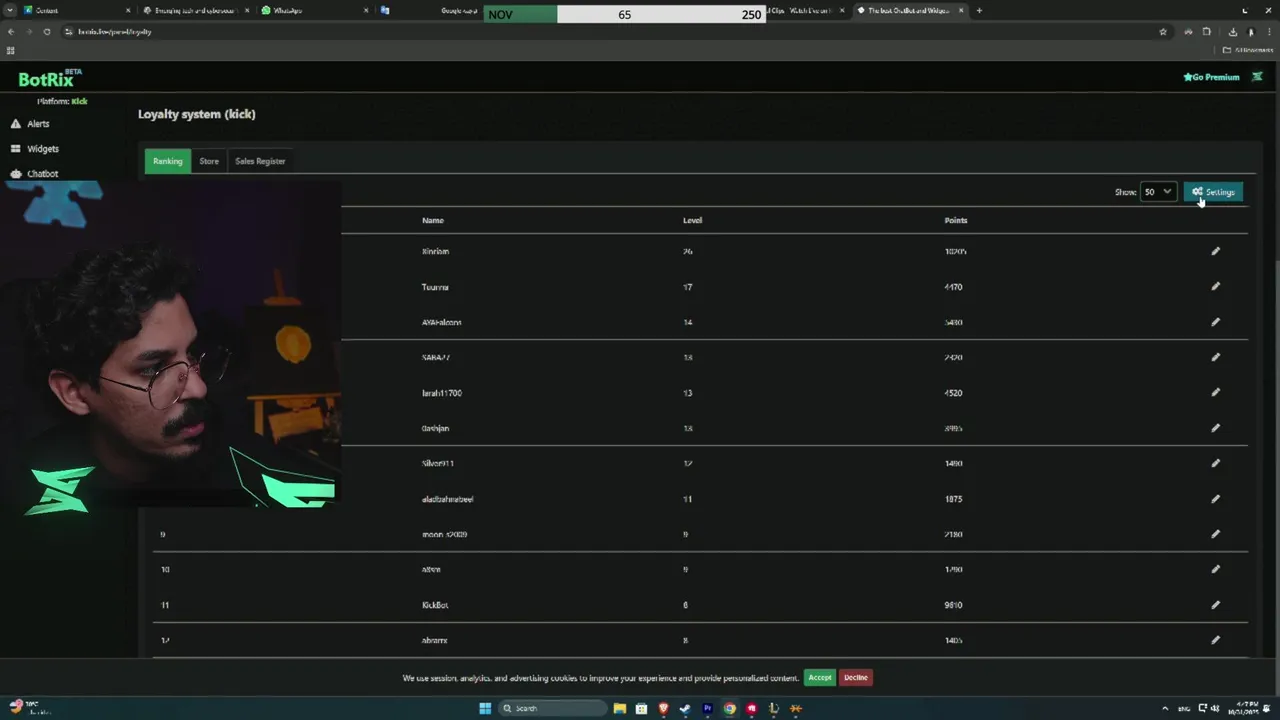Edit the level 11 user with 1875 points

coord(1215,498)
